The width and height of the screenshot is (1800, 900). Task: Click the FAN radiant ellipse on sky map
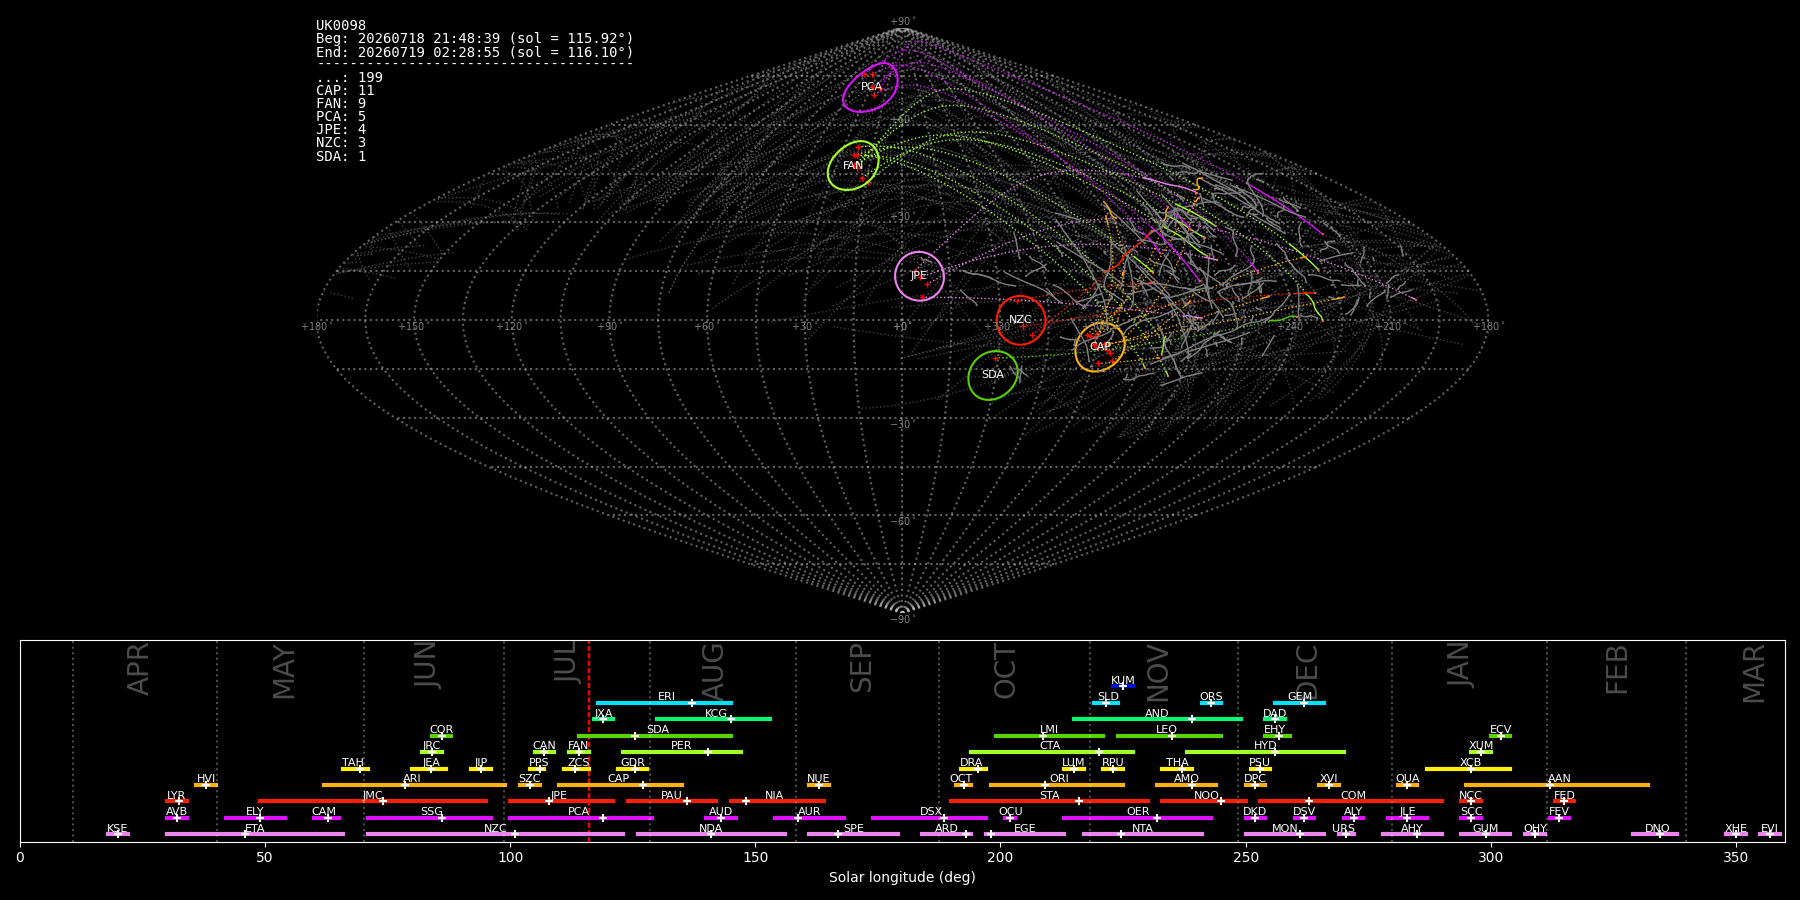coord(853,165)
